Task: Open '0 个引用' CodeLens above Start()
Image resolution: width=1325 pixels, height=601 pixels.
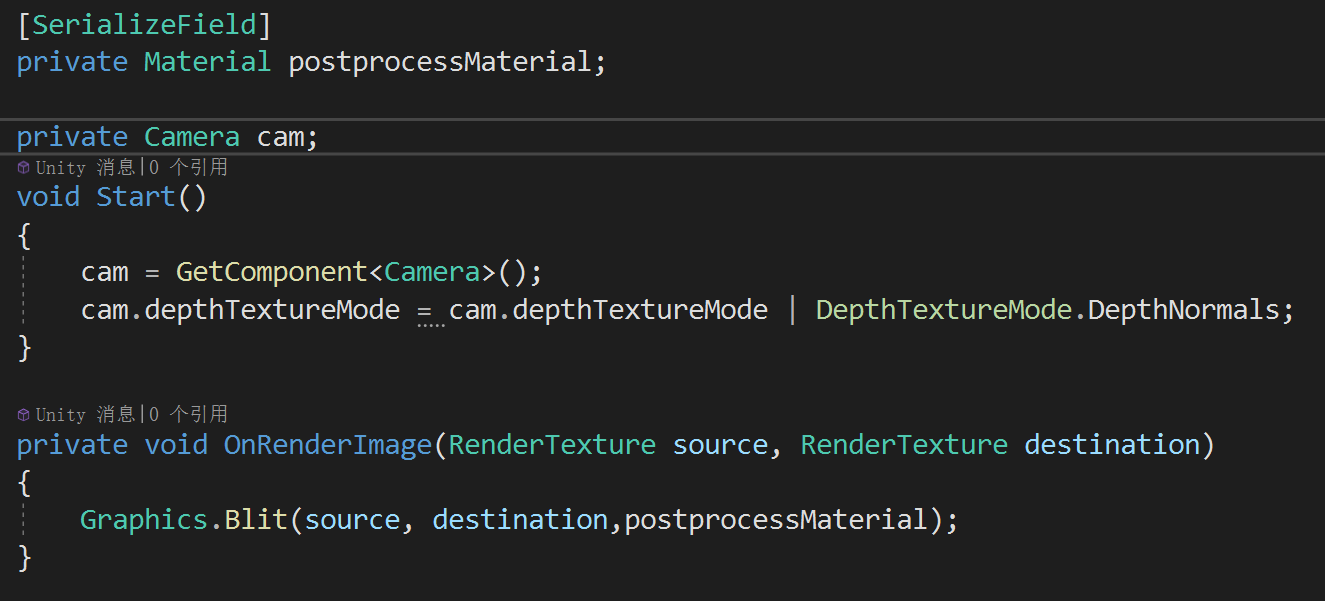Action: pyautogui.click(x=186, y=167)
